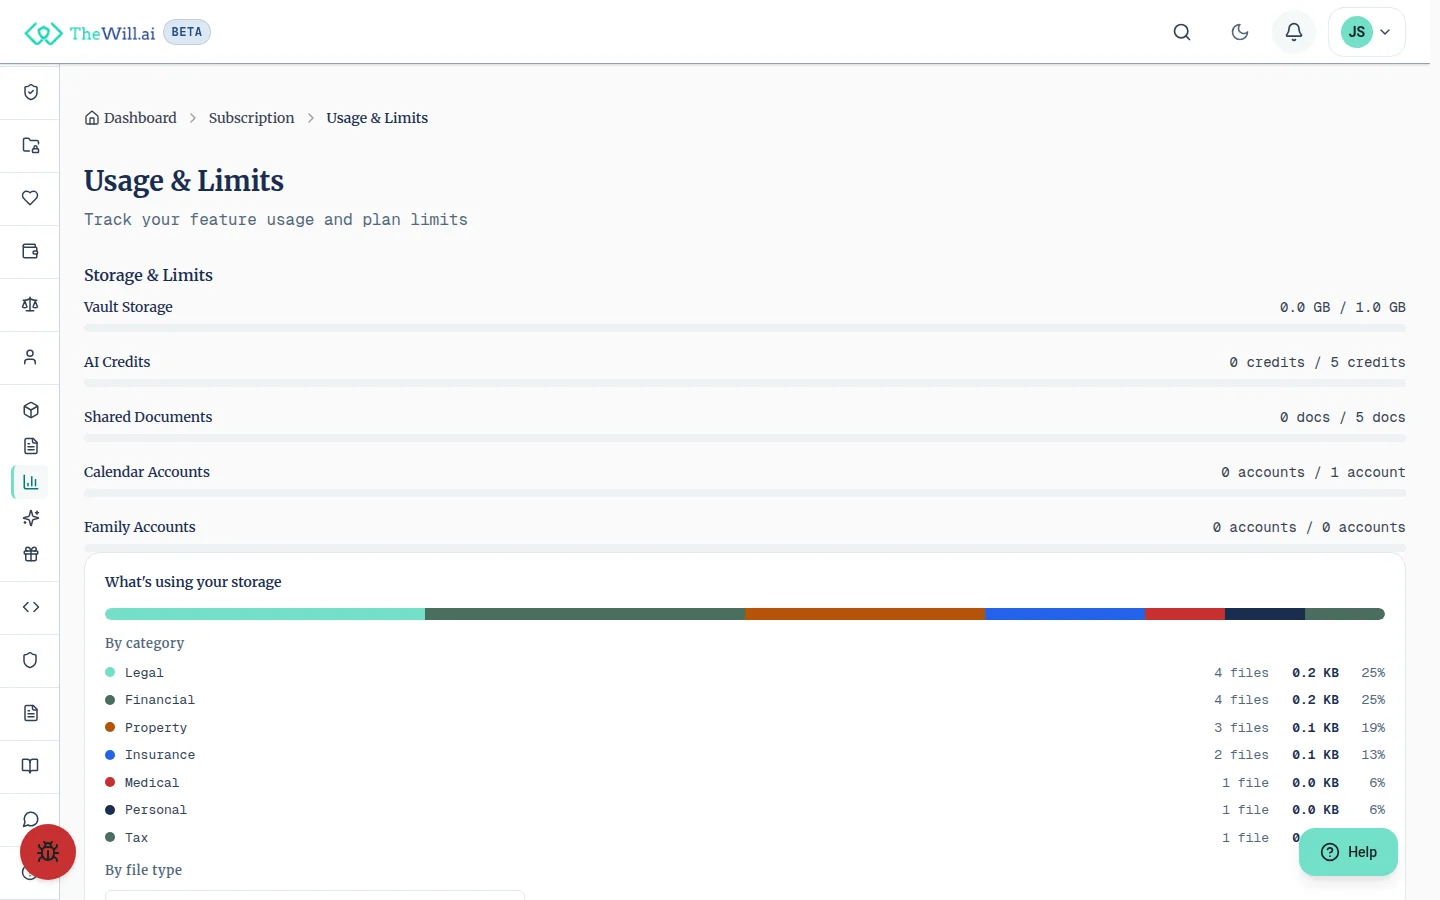Screen dimensions: 1440x900
Task: Click the '0 credits / 5 credits' value
Action: click(1317, 362)
